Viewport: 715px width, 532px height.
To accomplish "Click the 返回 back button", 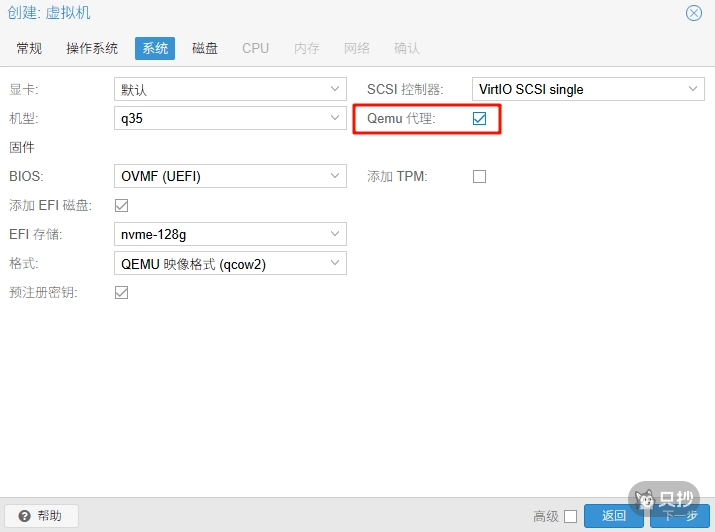I will tap(613, 516).
